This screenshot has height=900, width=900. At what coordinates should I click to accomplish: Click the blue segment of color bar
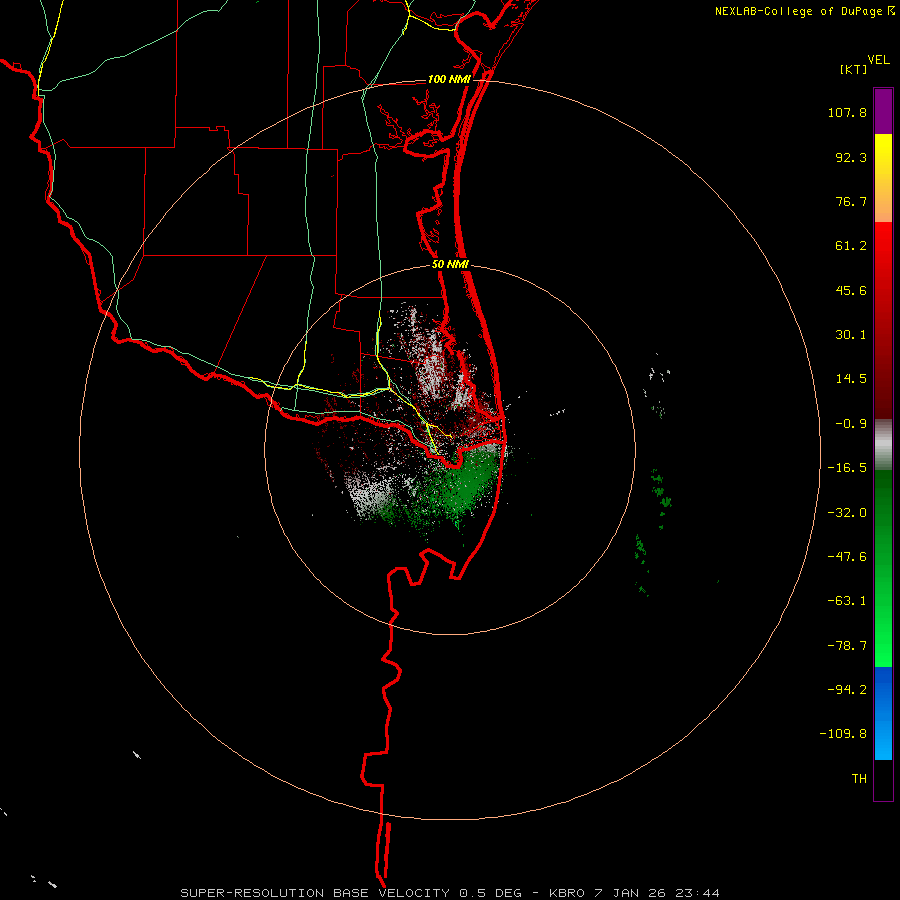[x=883, y=713]
